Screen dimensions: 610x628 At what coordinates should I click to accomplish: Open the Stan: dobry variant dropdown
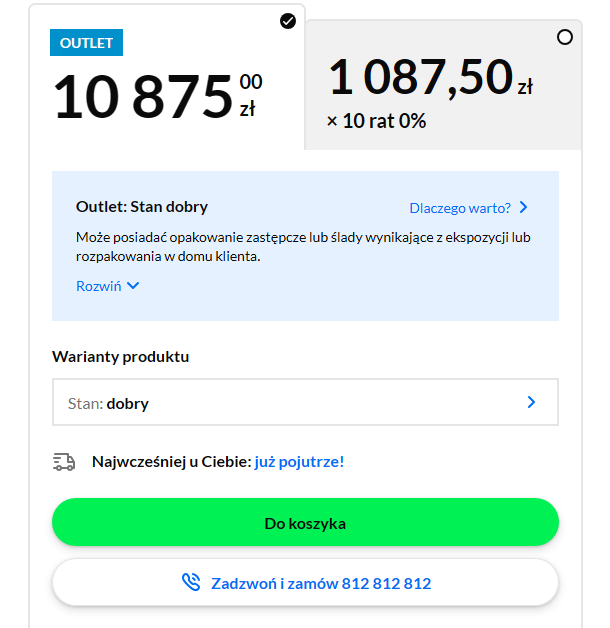coord(304,403)
